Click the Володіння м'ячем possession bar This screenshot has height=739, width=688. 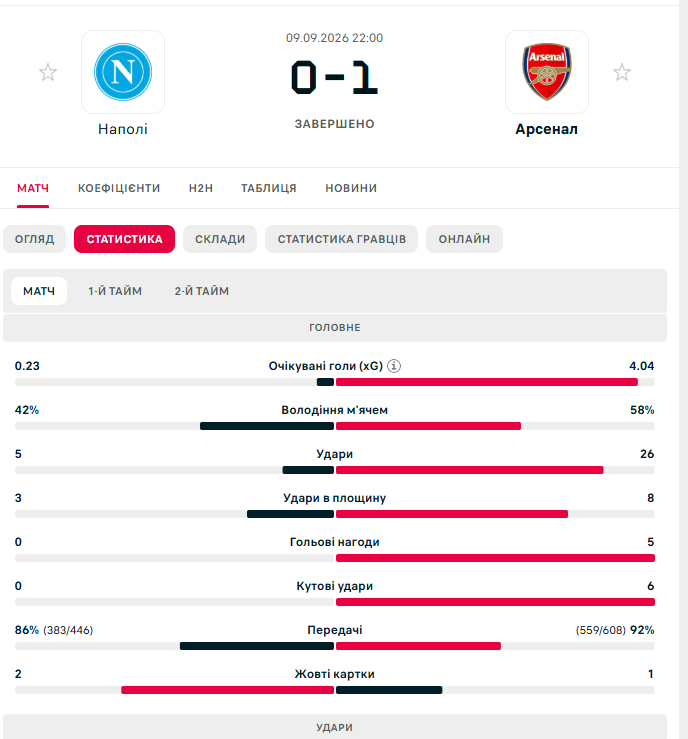[335, 426]
